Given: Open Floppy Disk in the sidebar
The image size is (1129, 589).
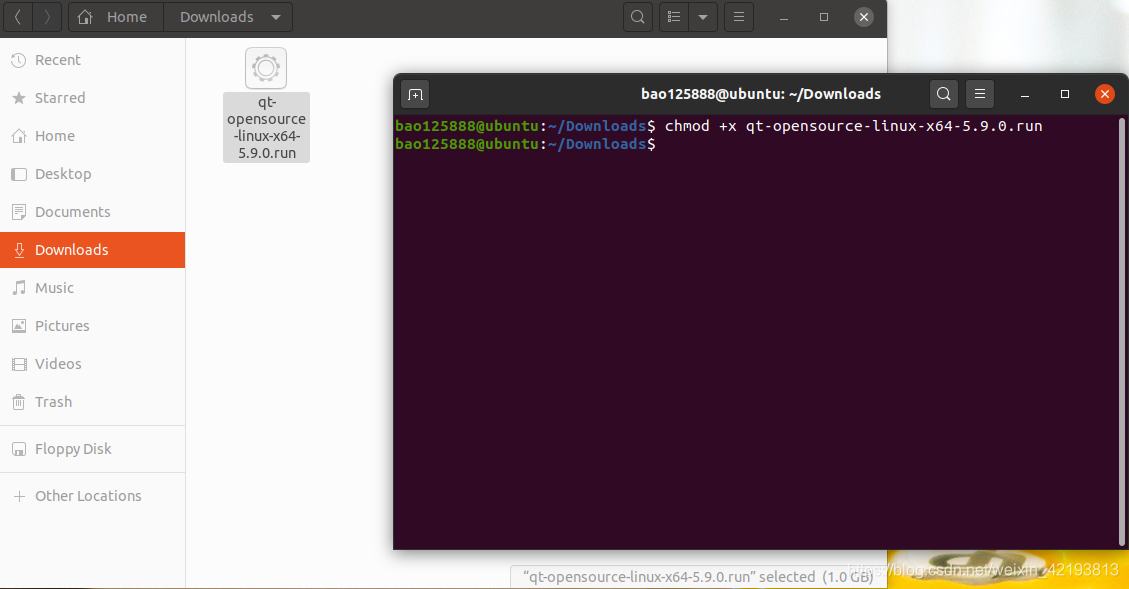Looking at the screenshot, I should click(x=92, y=449).
